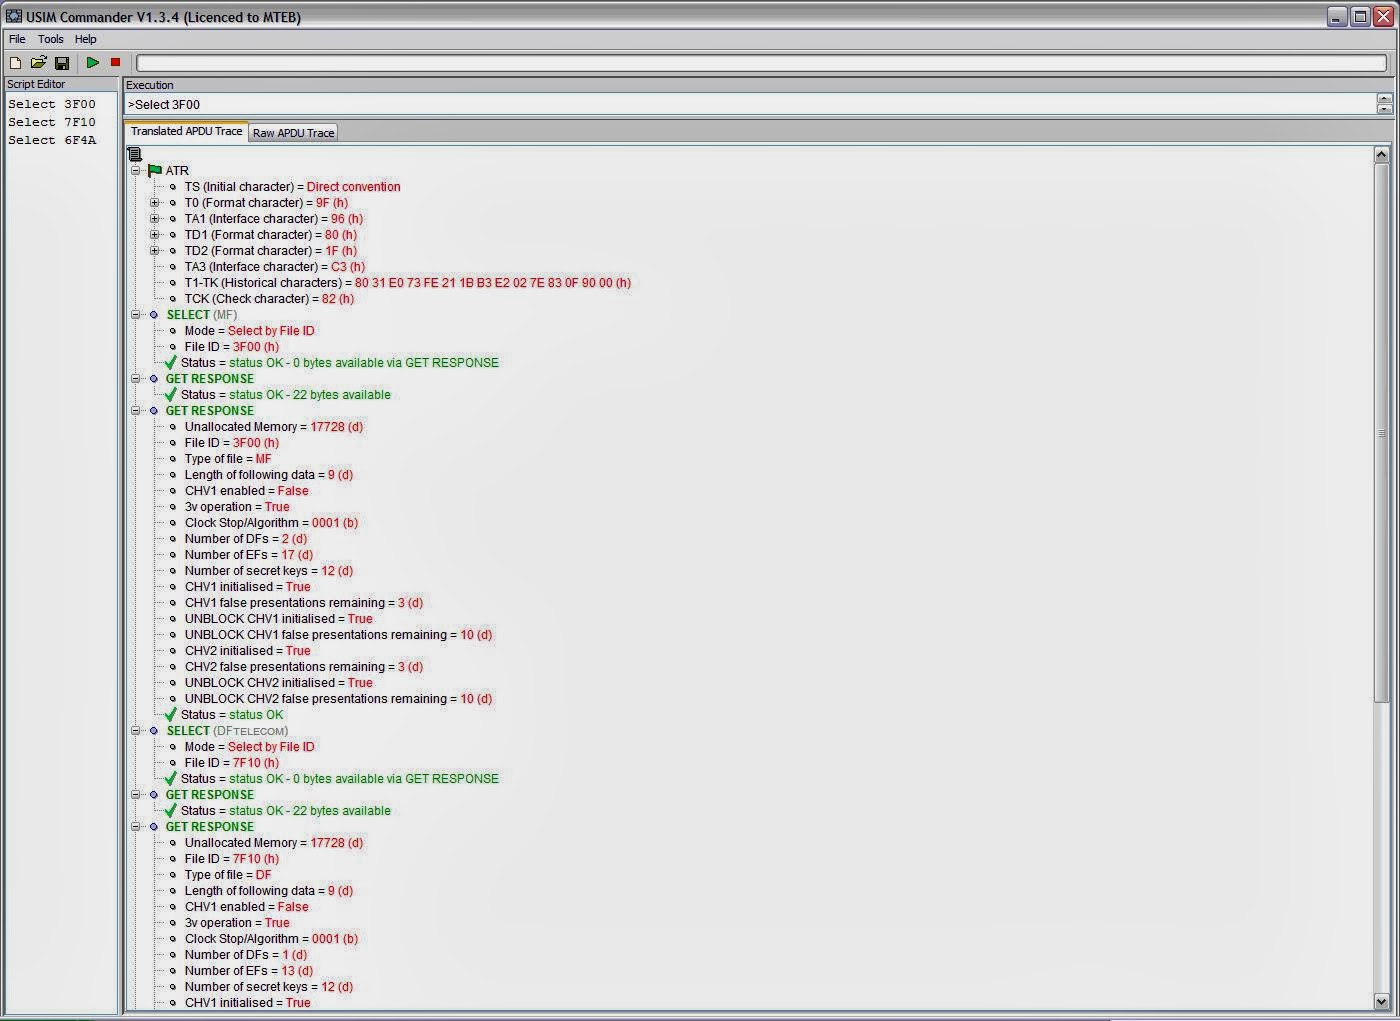Select 'File ID = 3F00' under SELECT MF
The height and width of the screenshot is (1021, 1400).
(x=232, y=347)
